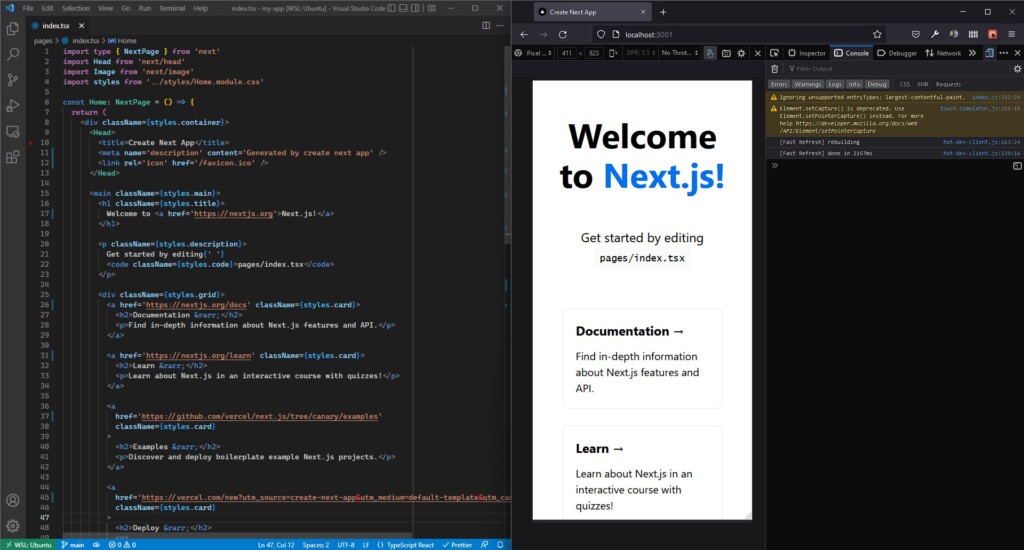The width and height of the screenshot is (1024, 550).
Task: Split the VS Code editor right
Action: [x=486, y=25]
